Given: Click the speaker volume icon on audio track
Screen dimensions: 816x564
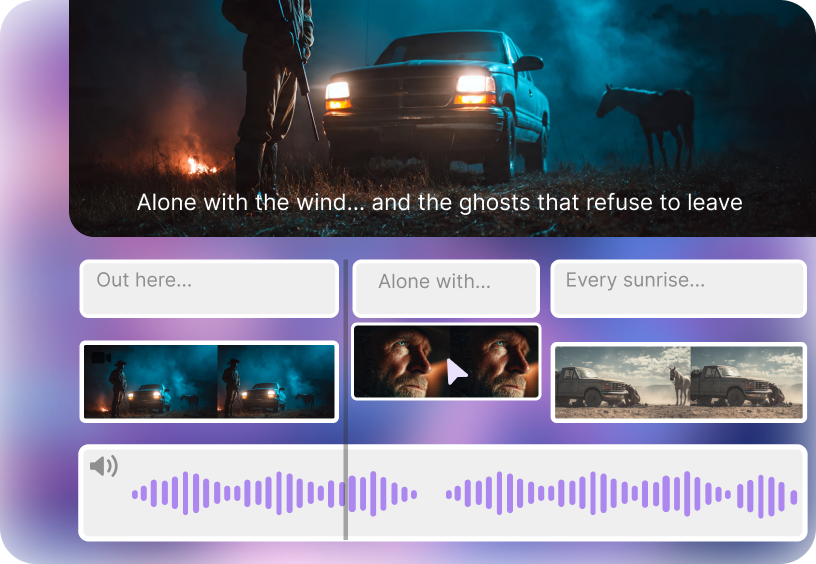Looking at the screenshot, I should tap(104, 466).
